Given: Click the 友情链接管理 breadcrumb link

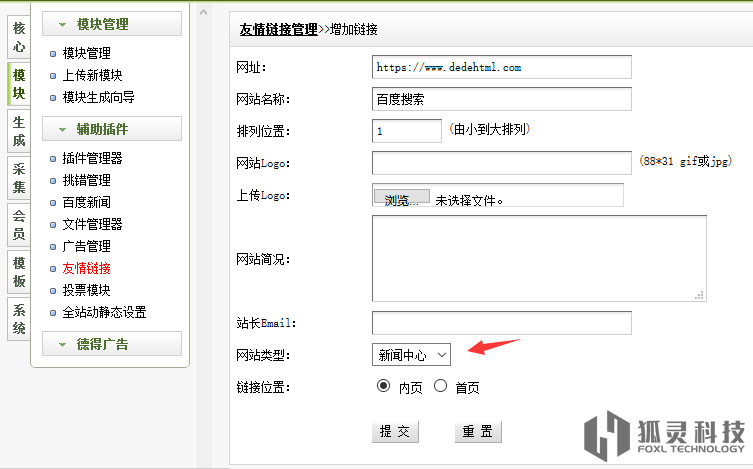Looking at the screenshot, I should pyautogui.click(x=278, y=30).
